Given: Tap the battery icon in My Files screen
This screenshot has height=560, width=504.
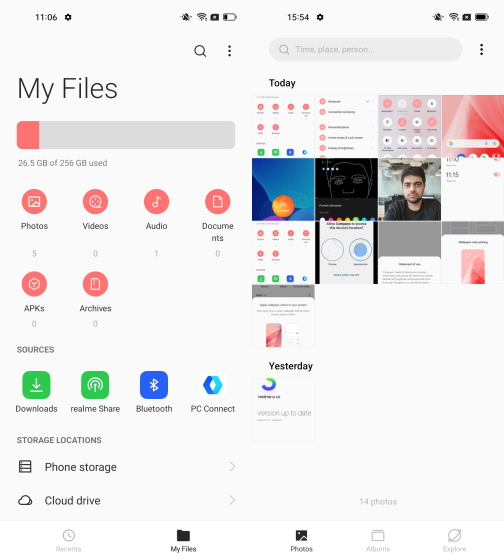Looking at the screenshot, I should [230, 17].
